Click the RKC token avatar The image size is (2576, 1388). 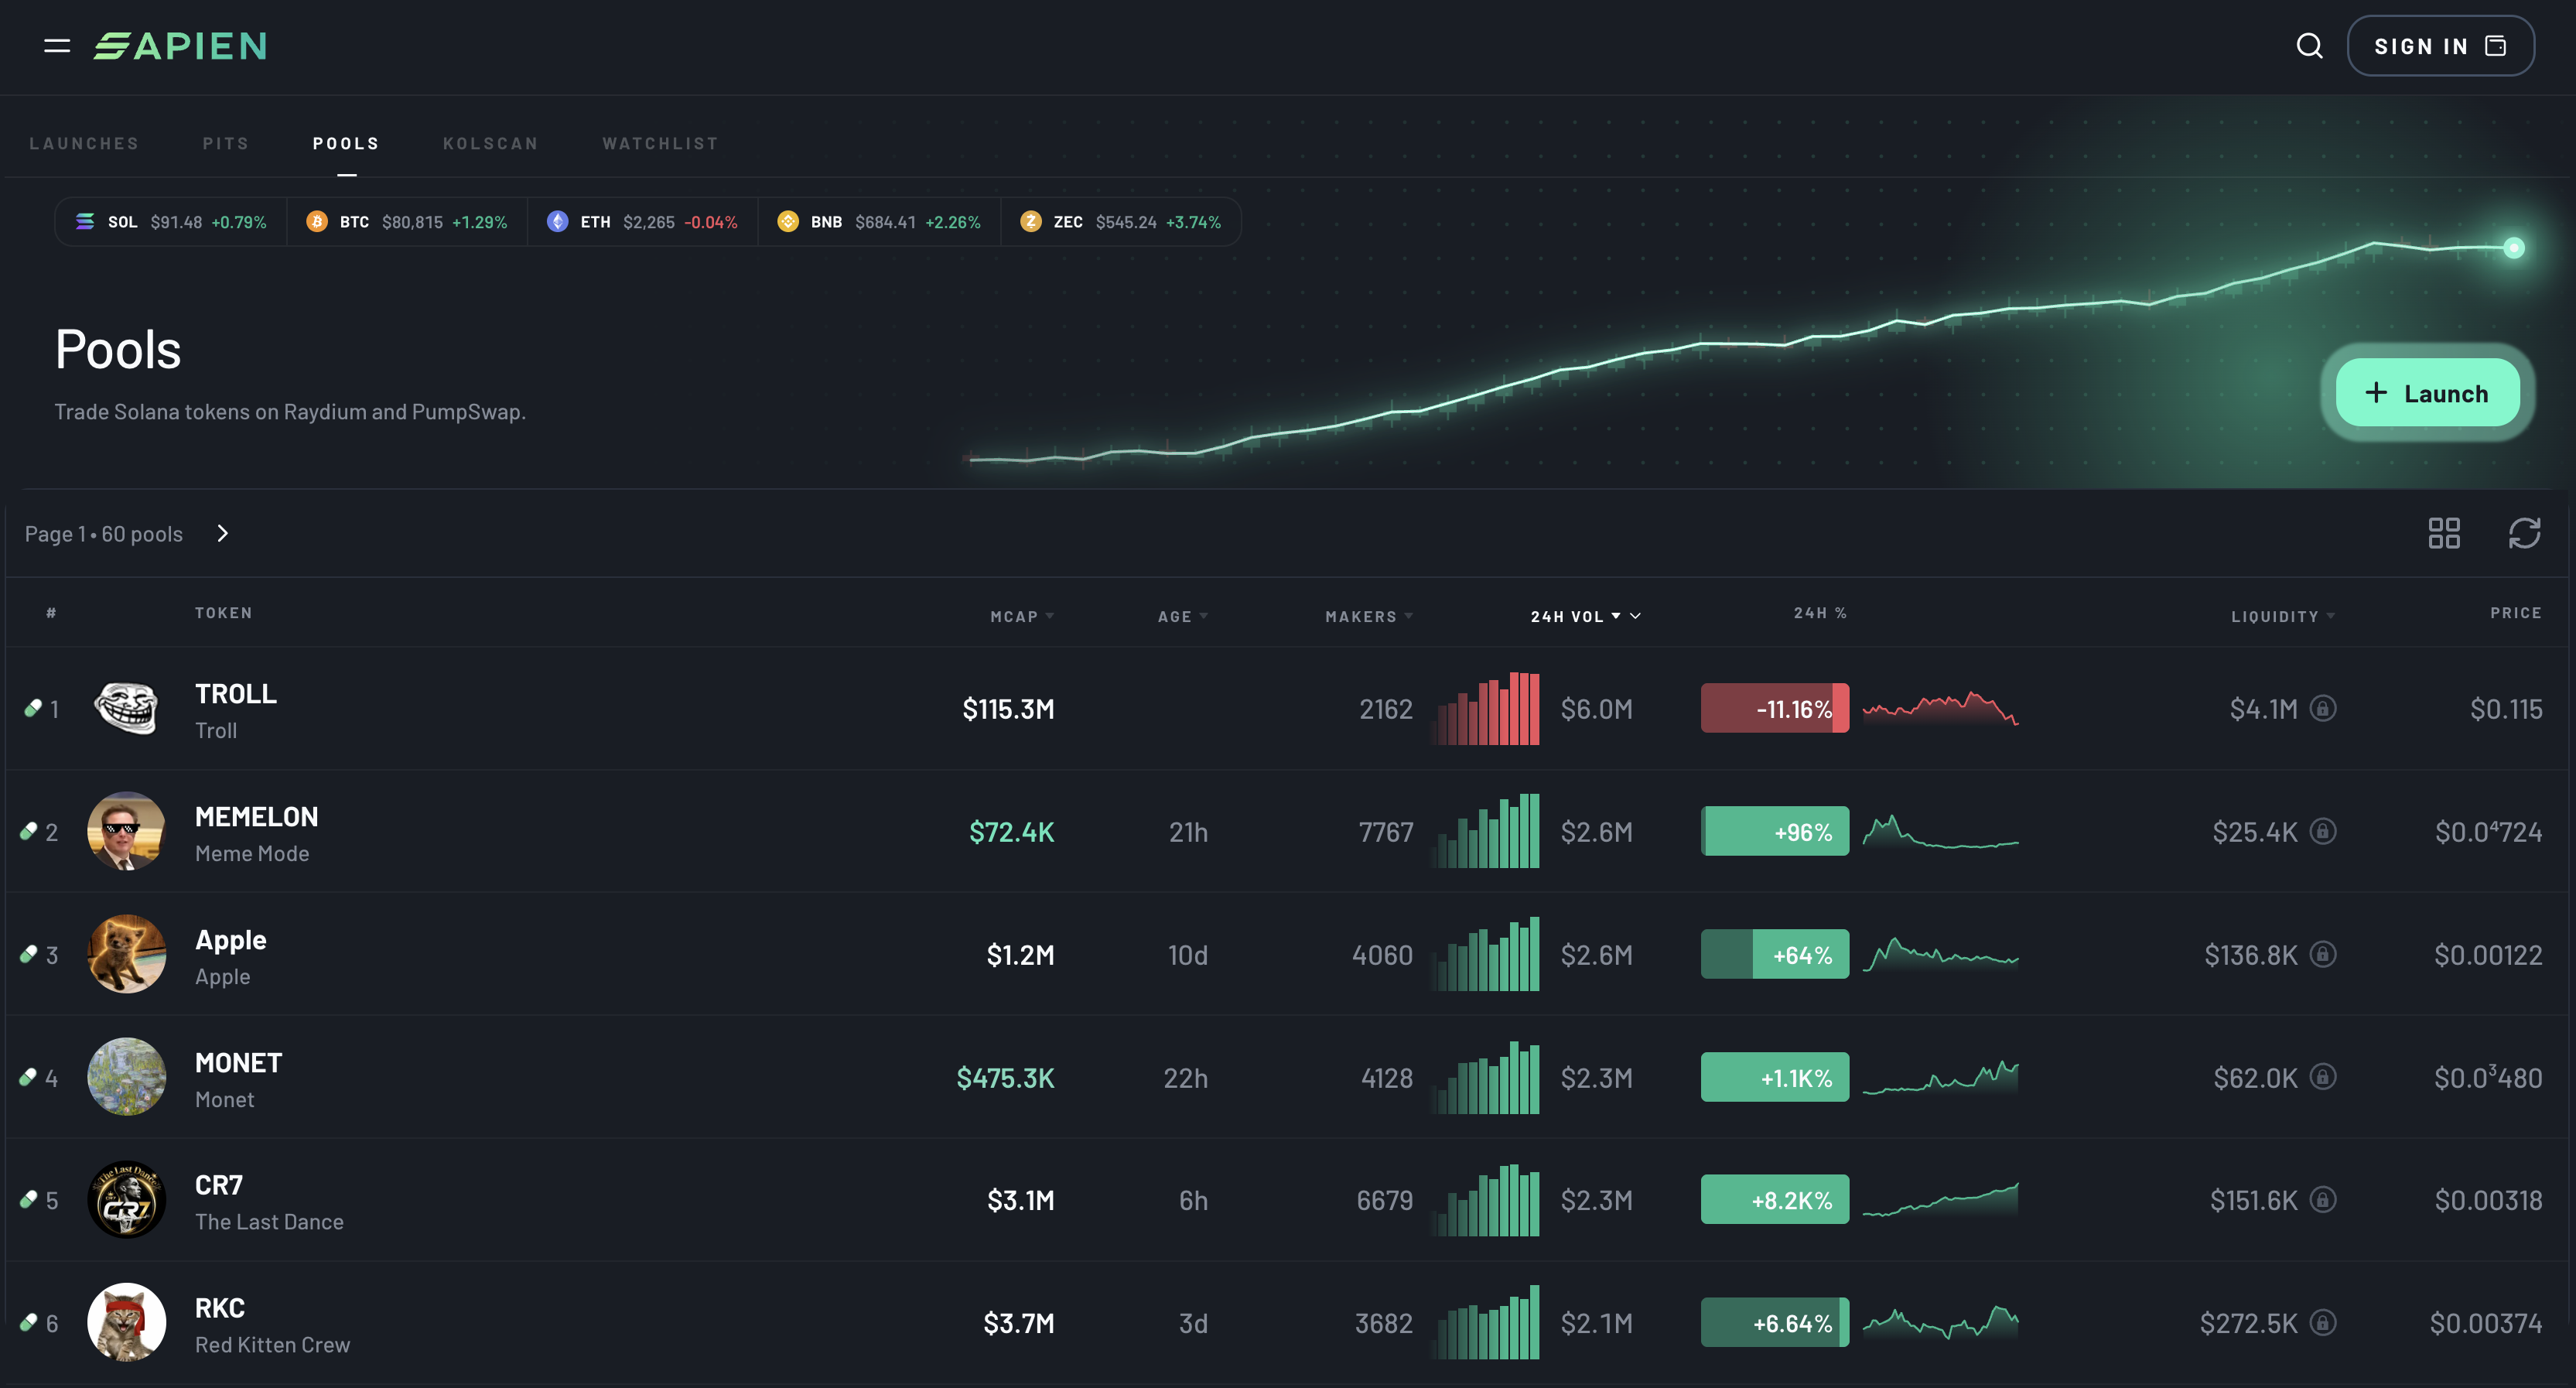pyautogui.click(x=126, y=1322)
